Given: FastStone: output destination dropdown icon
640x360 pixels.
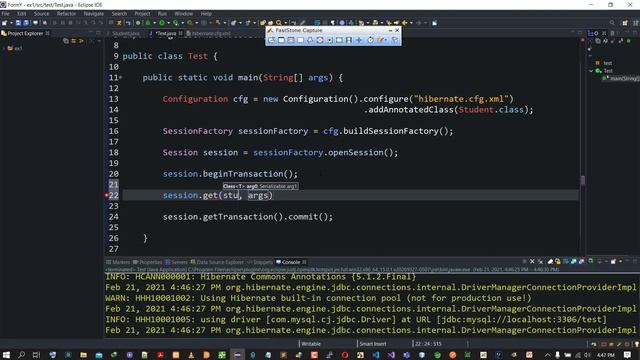Looking at the screenshot, I should (x=381, y=40).
